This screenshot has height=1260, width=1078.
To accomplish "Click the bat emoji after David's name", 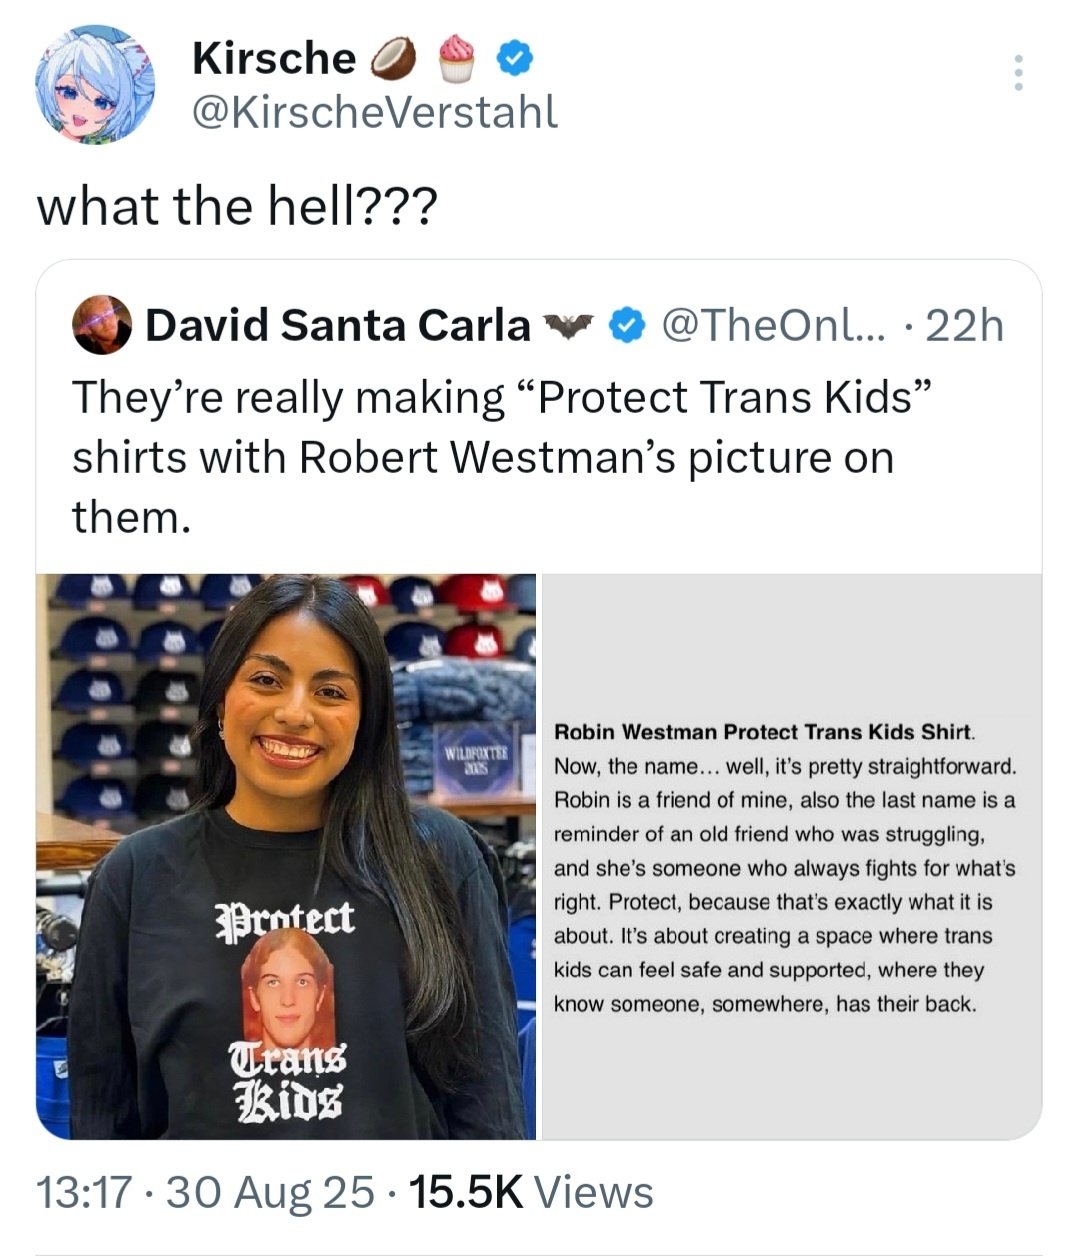I will [x=567, y=326].
